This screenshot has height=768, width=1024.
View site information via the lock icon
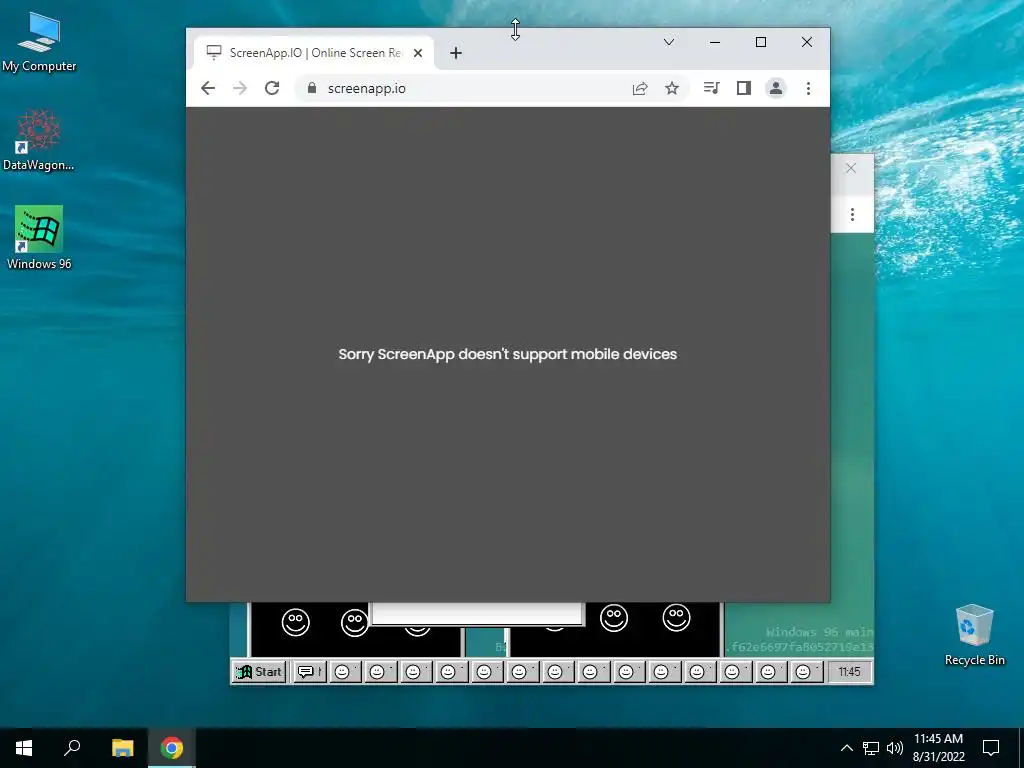click(312, 88)
